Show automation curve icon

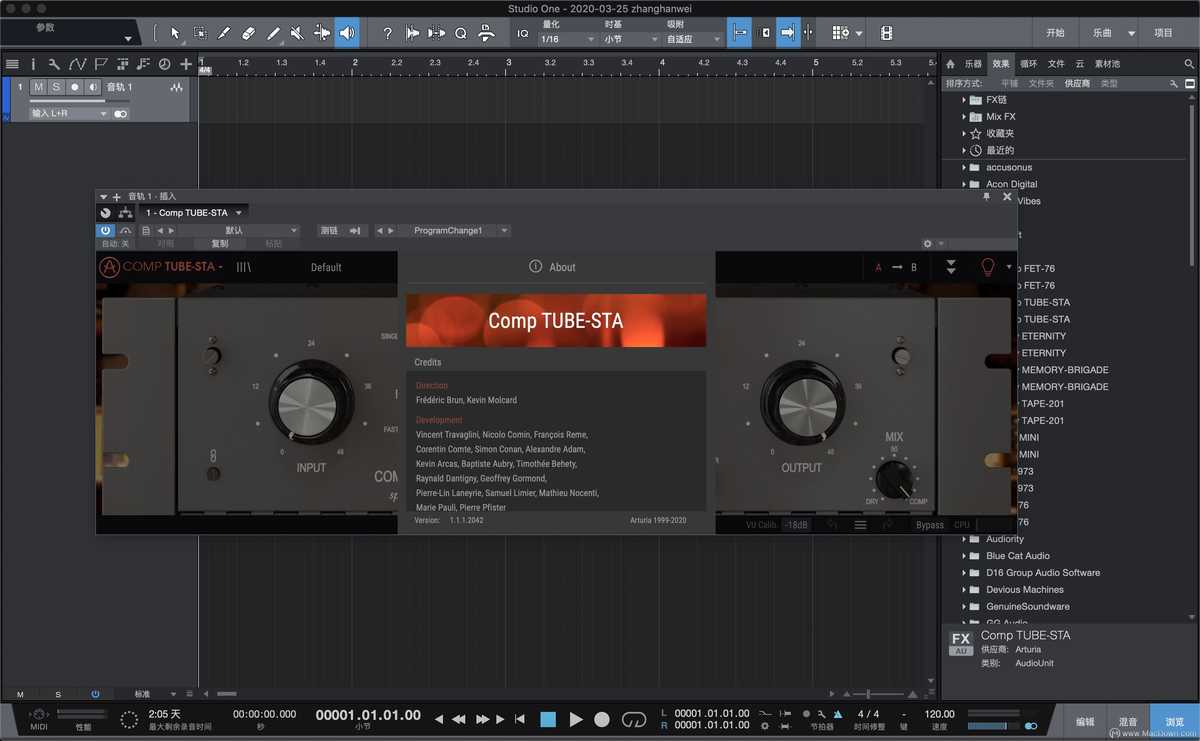coord(77,64)
